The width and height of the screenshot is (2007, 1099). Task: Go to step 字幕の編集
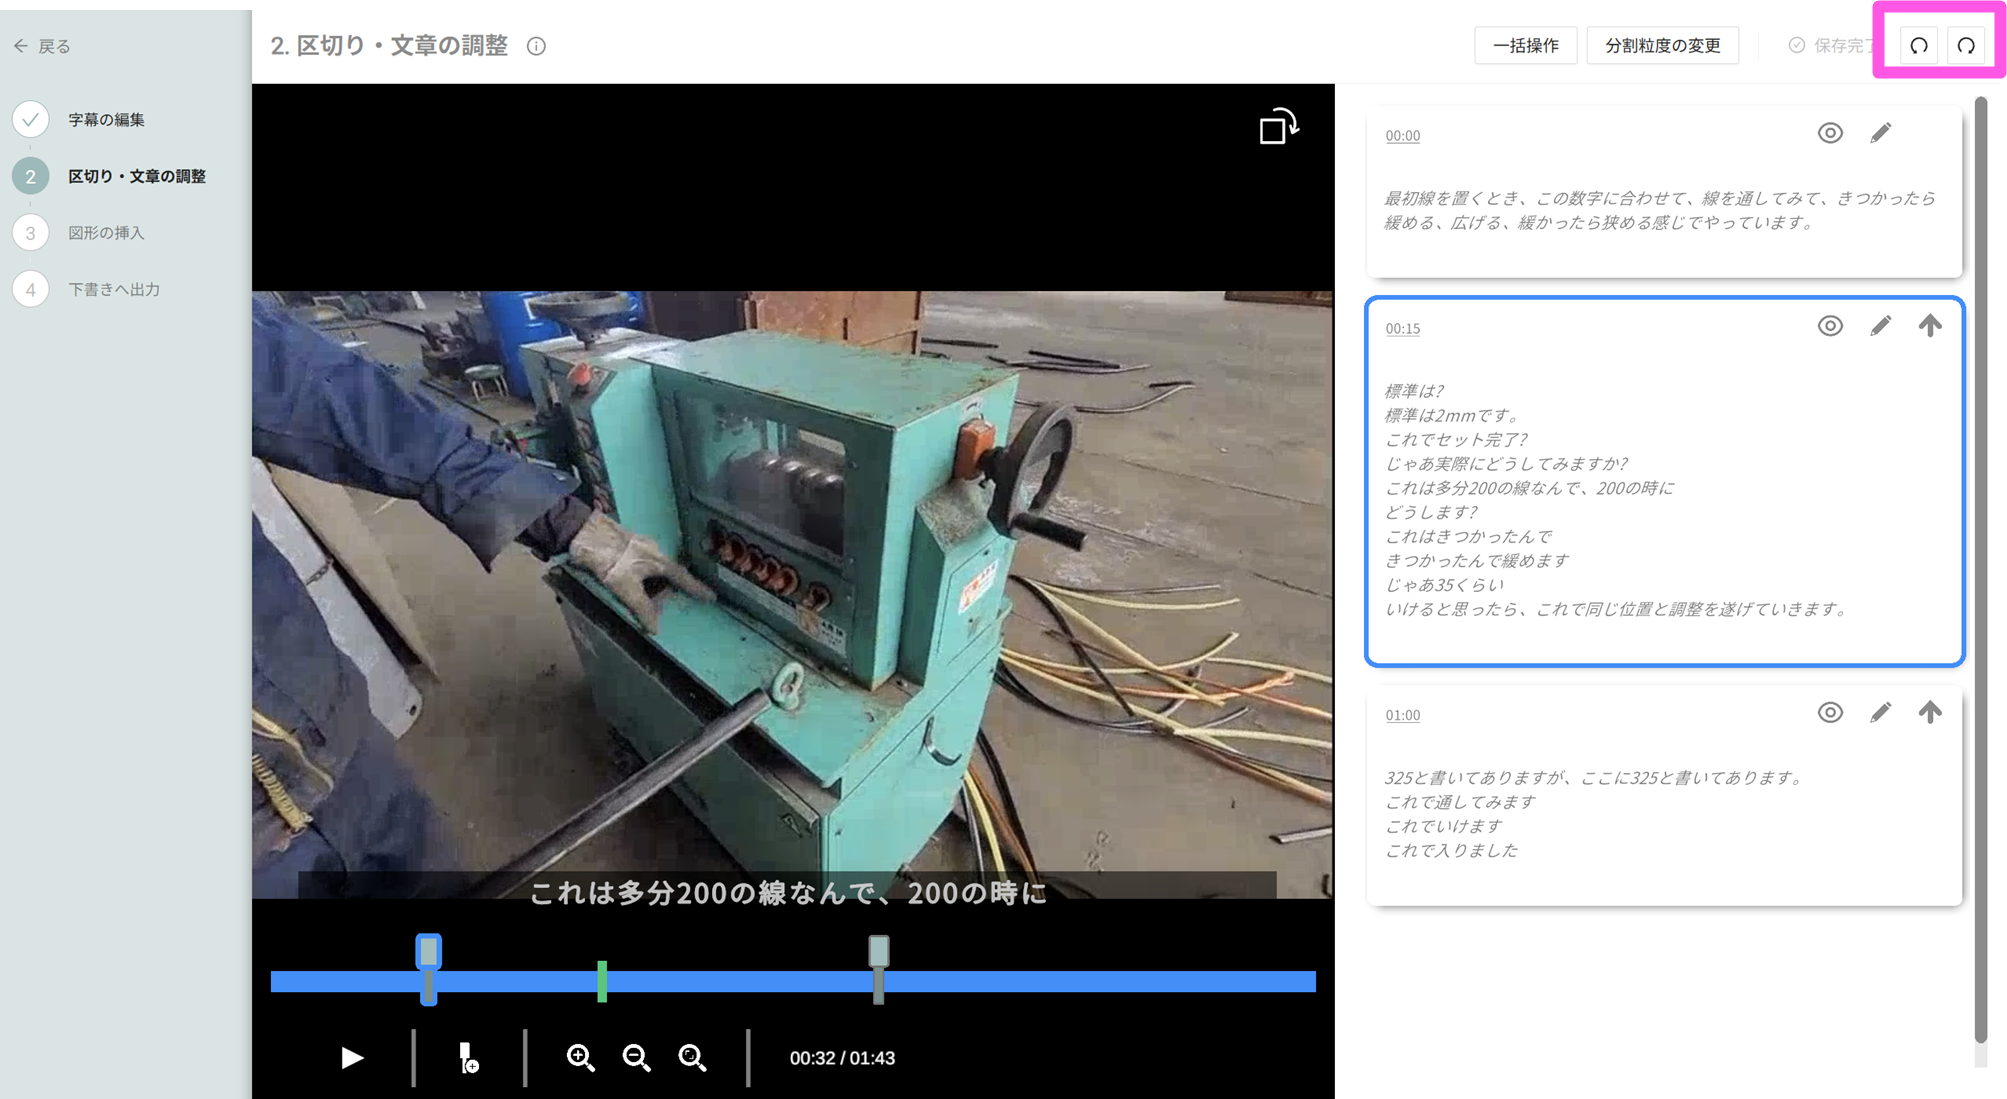[106, 119]
